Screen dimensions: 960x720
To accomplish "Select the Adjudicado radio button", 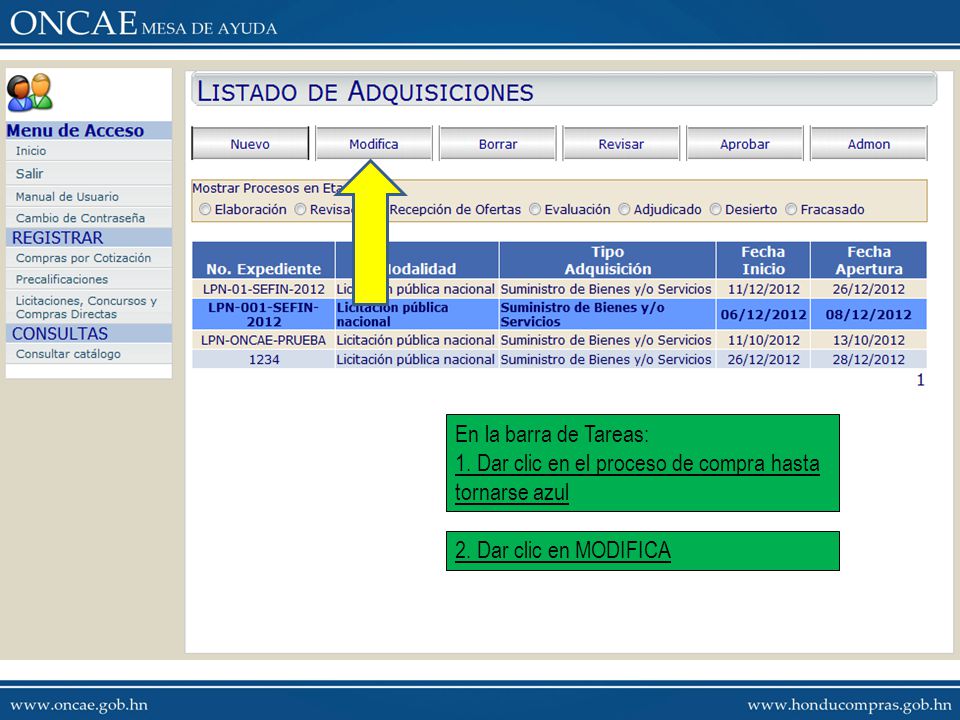I will click(624, 209).
